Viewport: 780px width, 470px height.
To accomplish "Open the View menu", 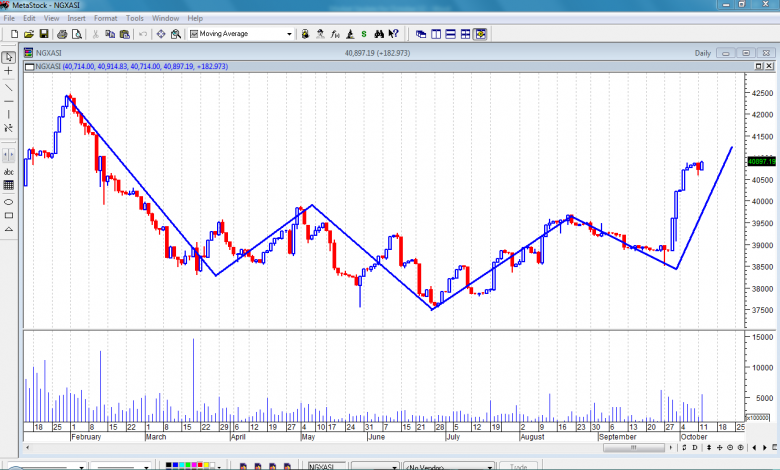I will point(51,18).
